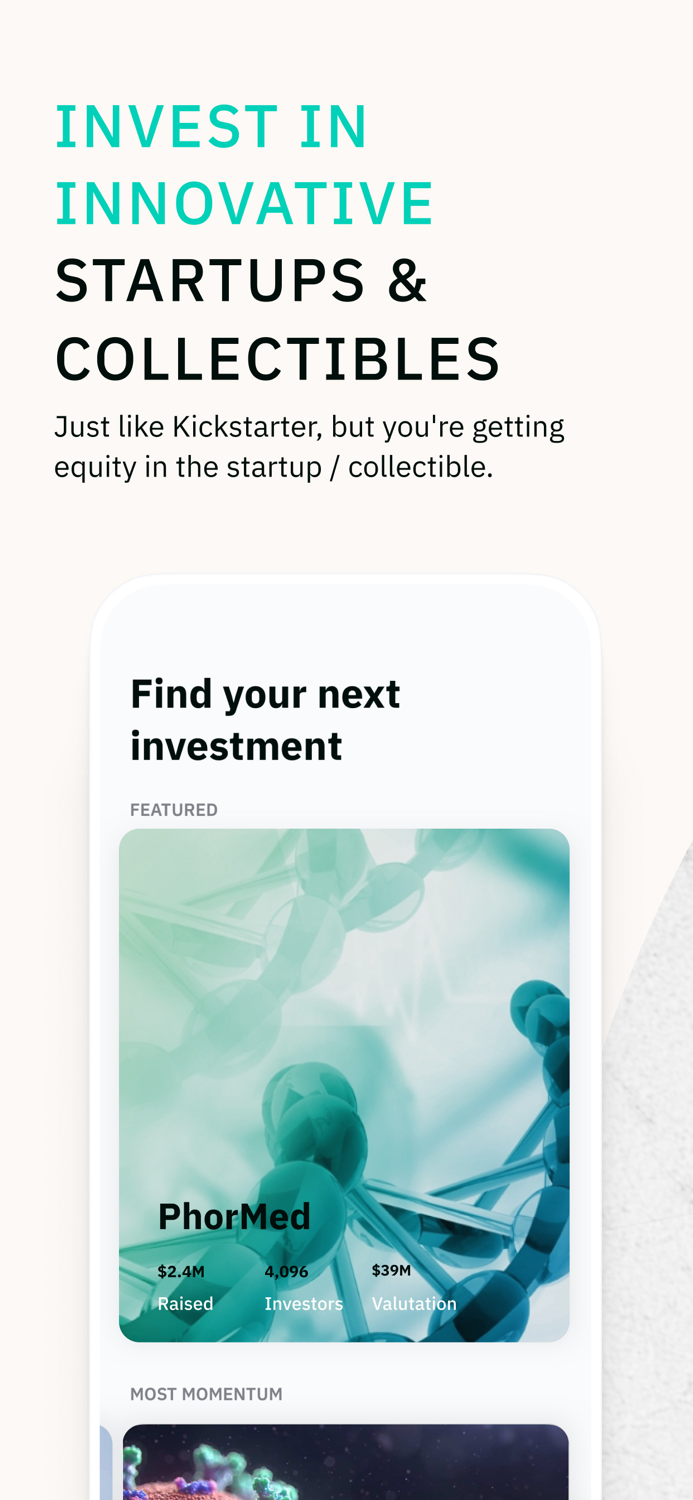Viewport: 693px width, 1500px height.
Task: Click the $2.4M Raised stat
Action: (181, 1270)
